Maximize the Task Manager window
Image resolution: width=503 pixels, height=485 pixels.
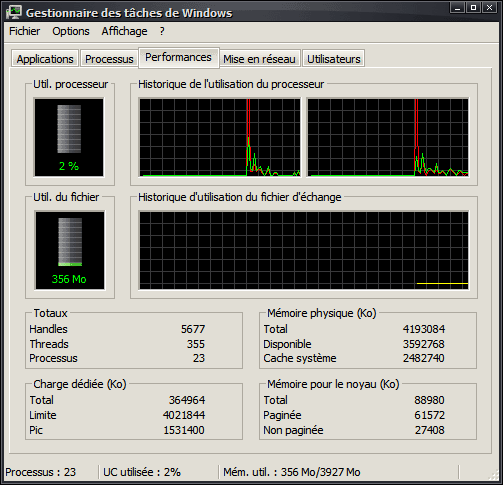pyautogui.click(x=473, y=8)
